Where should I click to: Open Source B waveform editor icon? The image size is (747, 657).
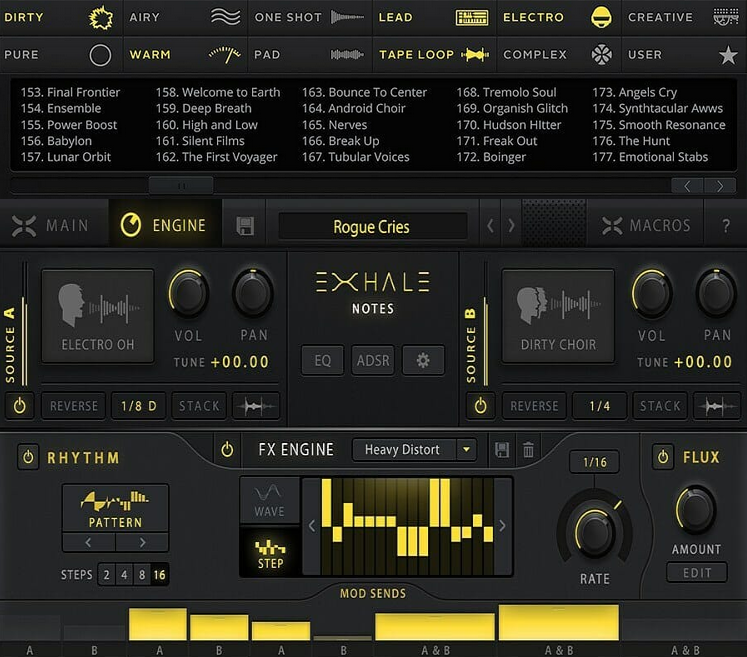pyautogui.click(x=717, y=406)
